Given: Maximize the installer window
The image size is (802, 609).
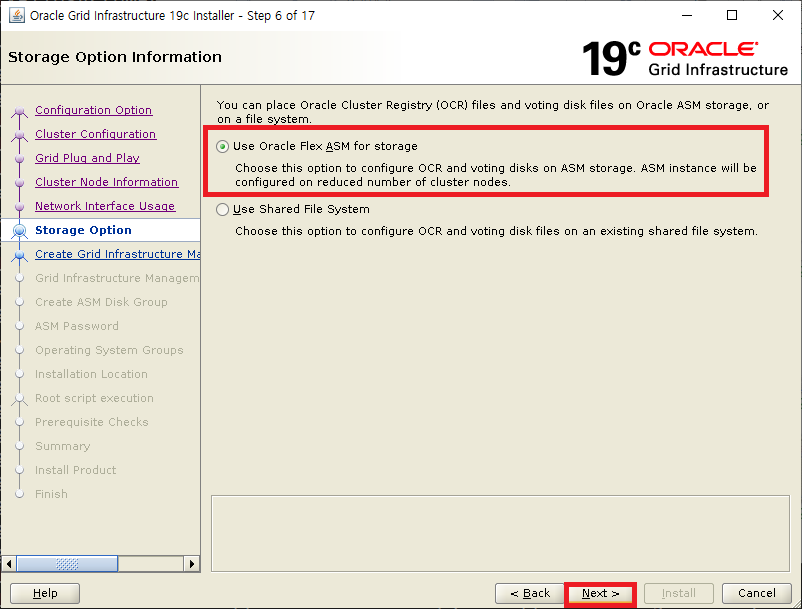Looking at the screenshot, I should click(732, 15).
